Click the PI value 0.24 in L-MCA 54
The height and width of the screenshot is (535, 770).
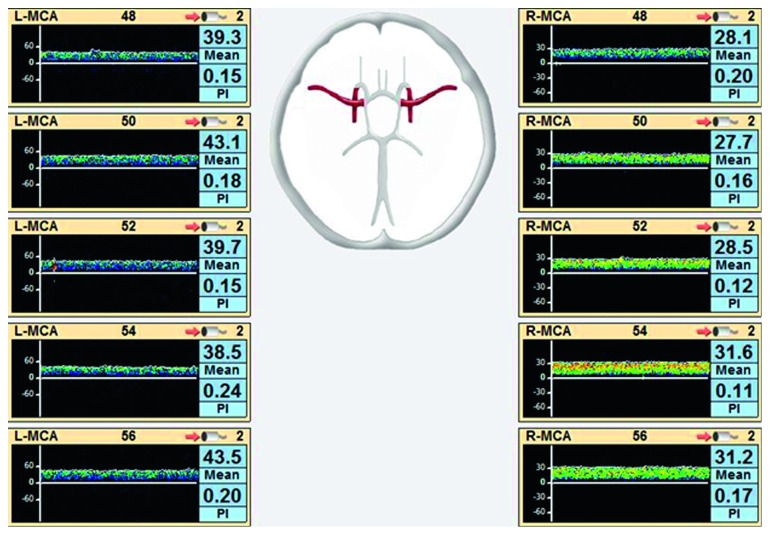pyautogui.click(x=224, y=392)
